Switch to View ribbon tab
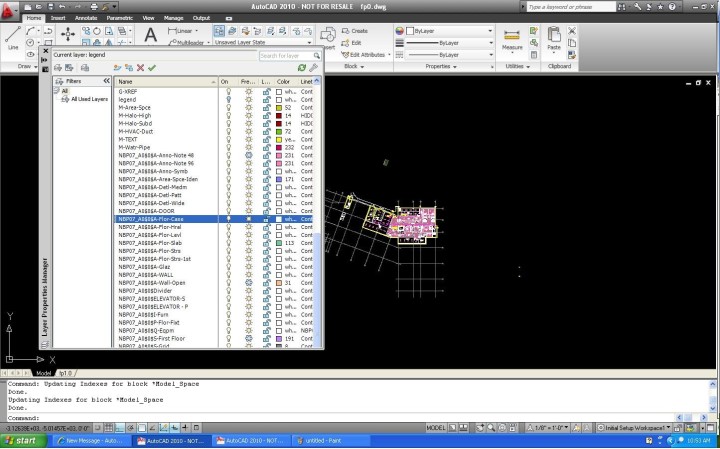 tap(148, 18)
